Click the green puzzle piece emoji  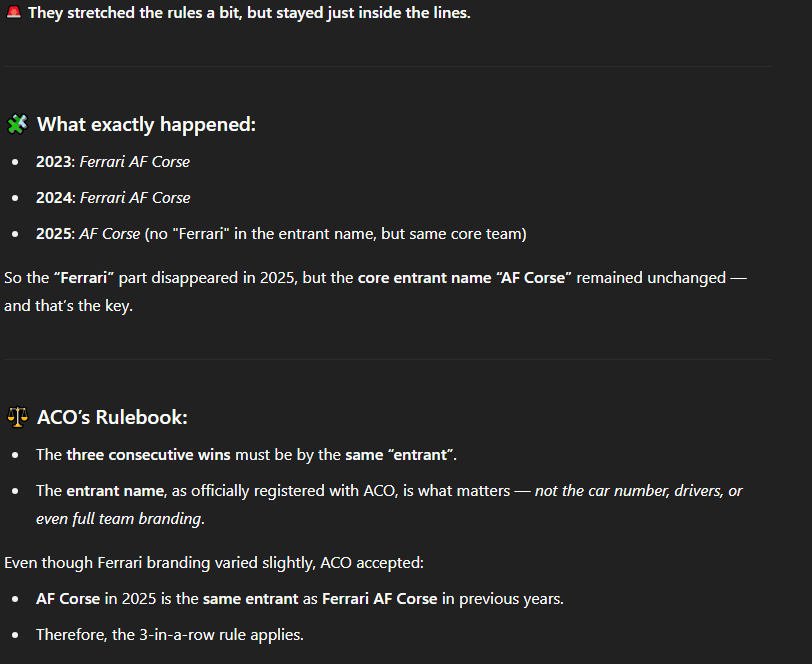[17, 124]
